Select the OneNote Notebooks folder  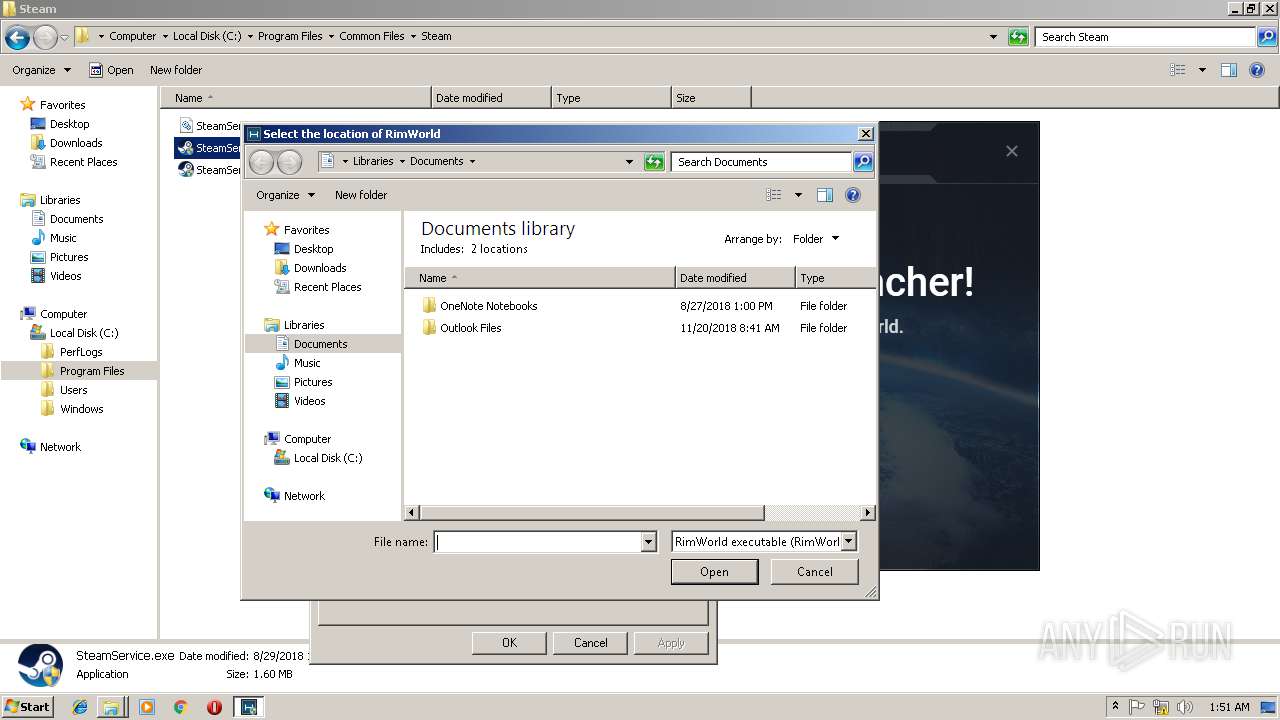pos(480,306)
